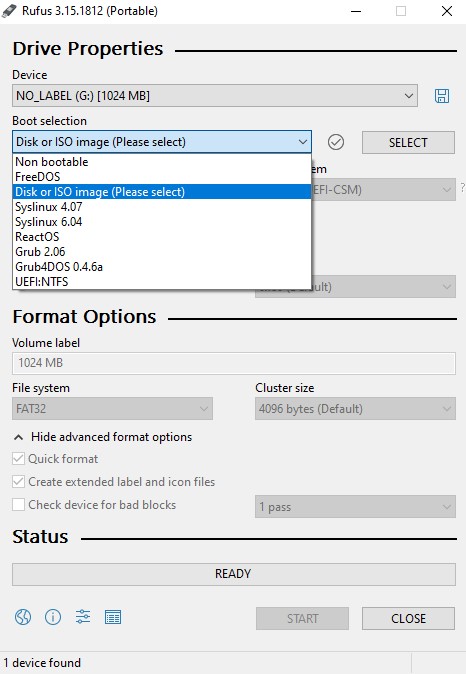Click the SELECT button
This screenshot has width=466, height=674.
(x=408, y=142)
